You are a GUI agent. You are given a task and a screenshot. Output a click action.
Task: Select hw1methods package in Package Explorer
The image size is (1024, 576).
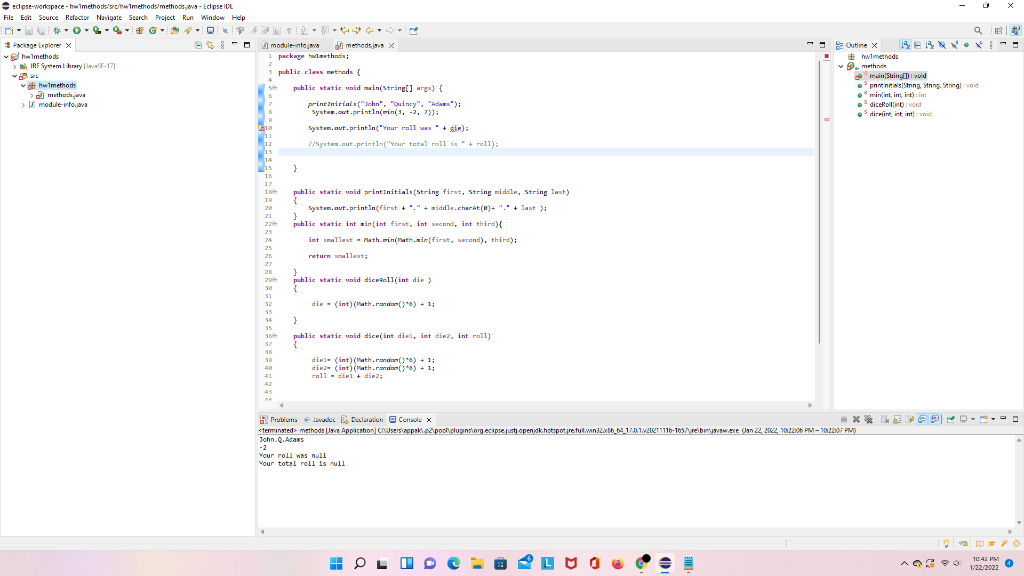(x=57, y=86)
